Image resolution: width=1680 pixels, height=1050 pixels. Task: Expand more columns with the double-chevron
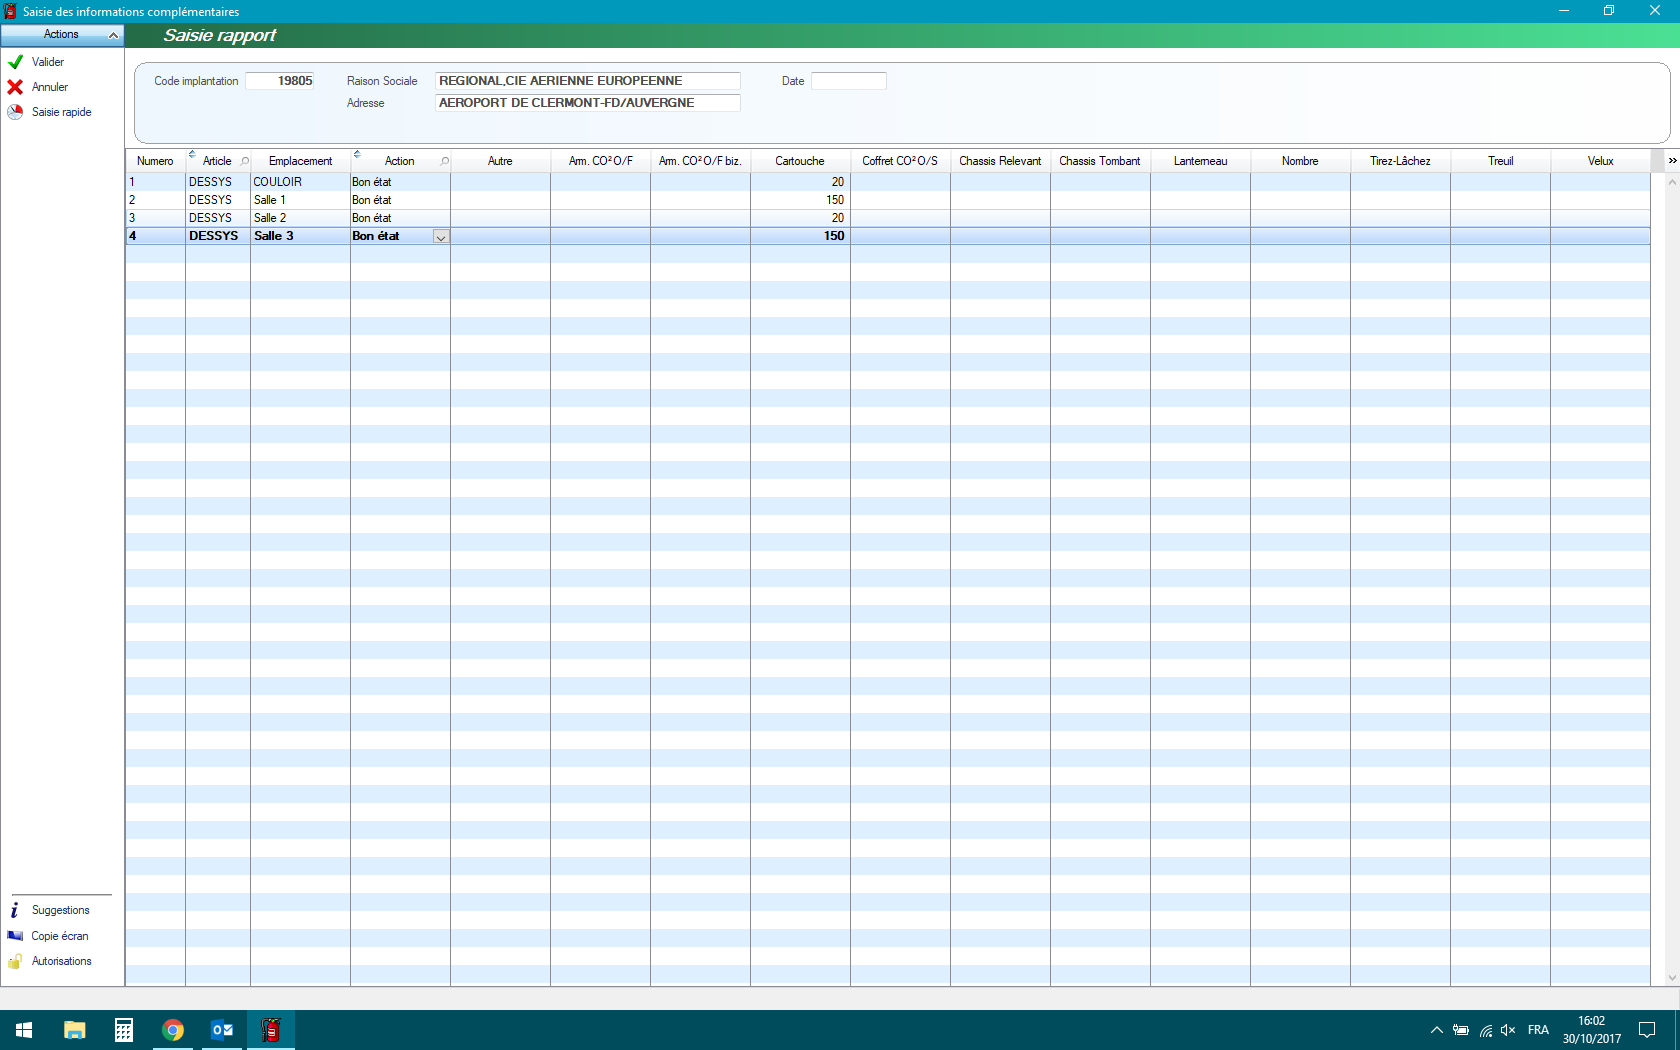[1672, 161]
